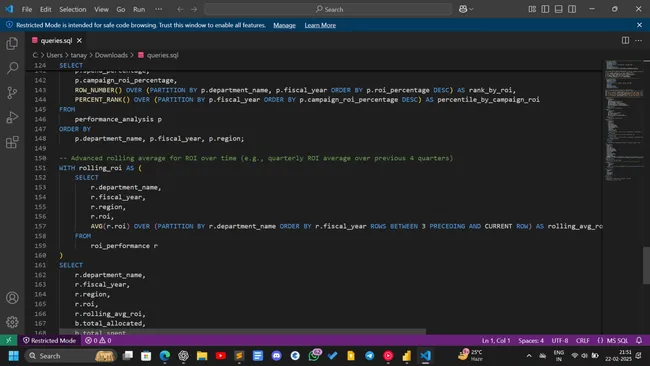
Task: Click the Learn More link
Action: click(x=320, y=25)
